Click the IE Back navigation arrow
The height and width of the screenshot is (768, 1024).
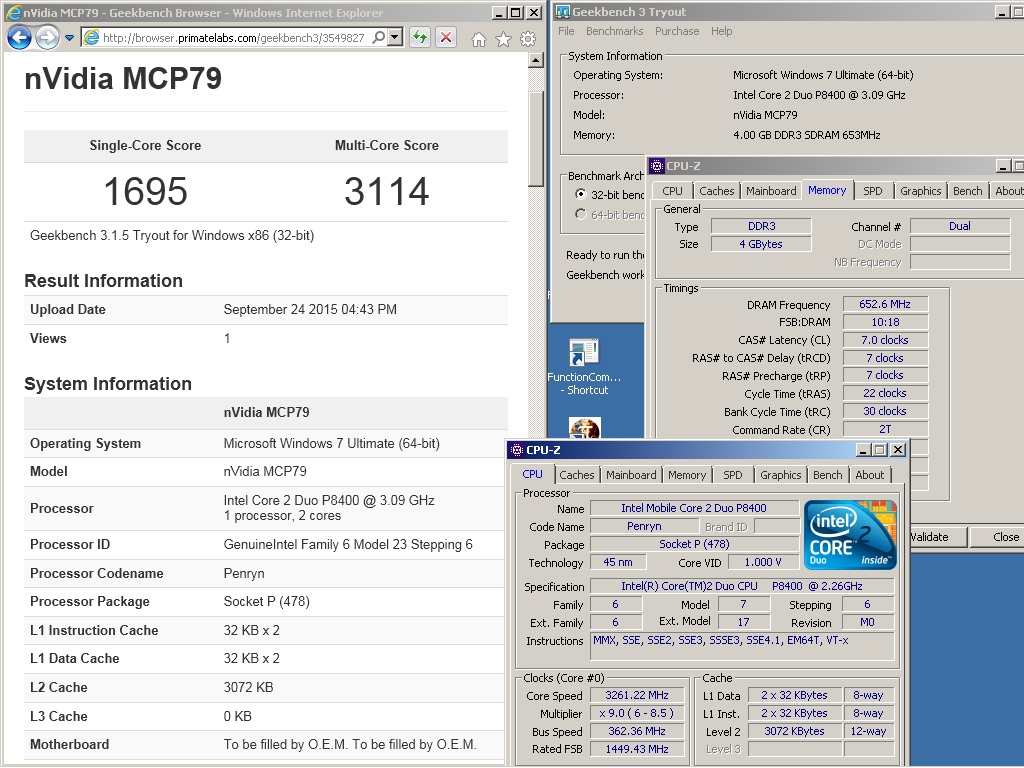[19, 38]
